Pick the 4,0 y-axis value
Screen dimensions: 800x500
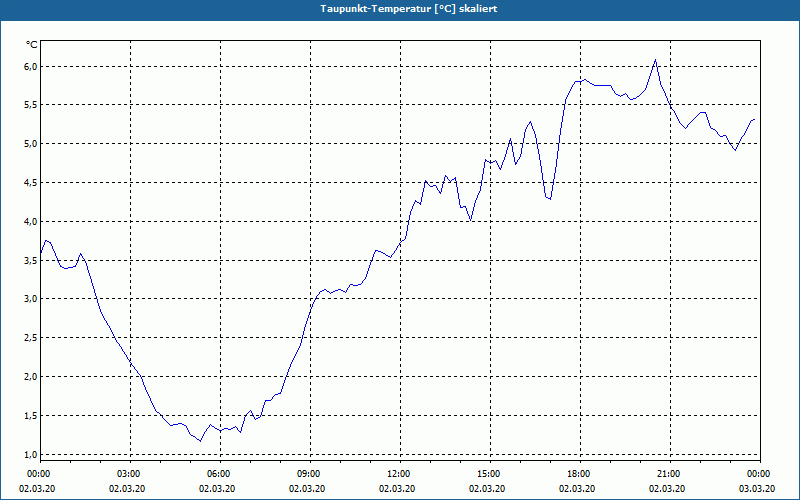click(x=31, y=221)
